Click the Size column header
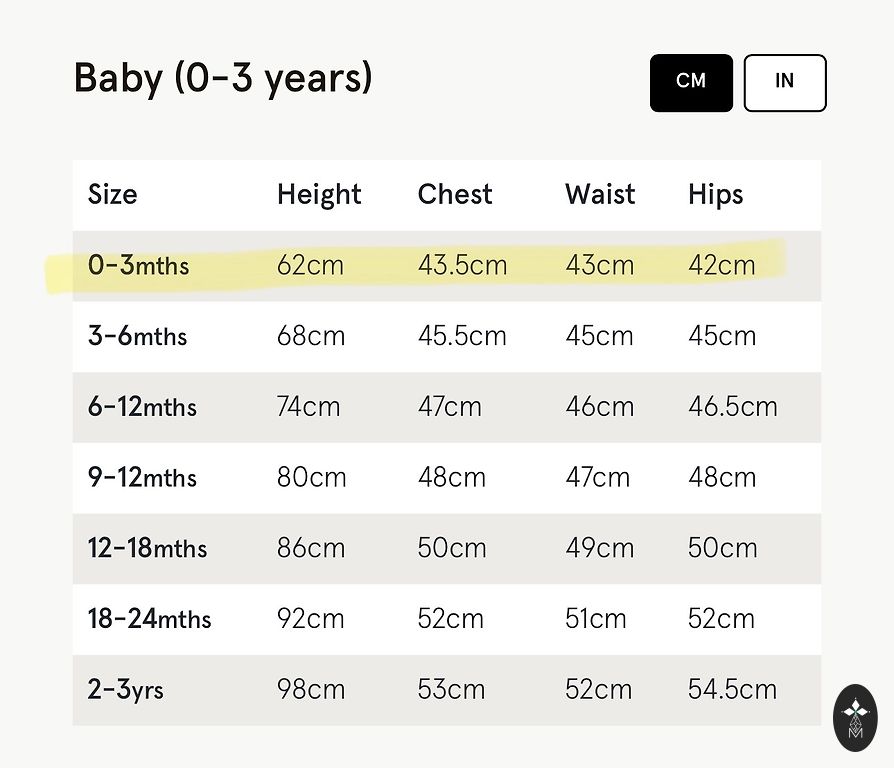Viewport: 894px width, 768px height. pyautogui.click(x=113, y=194)
